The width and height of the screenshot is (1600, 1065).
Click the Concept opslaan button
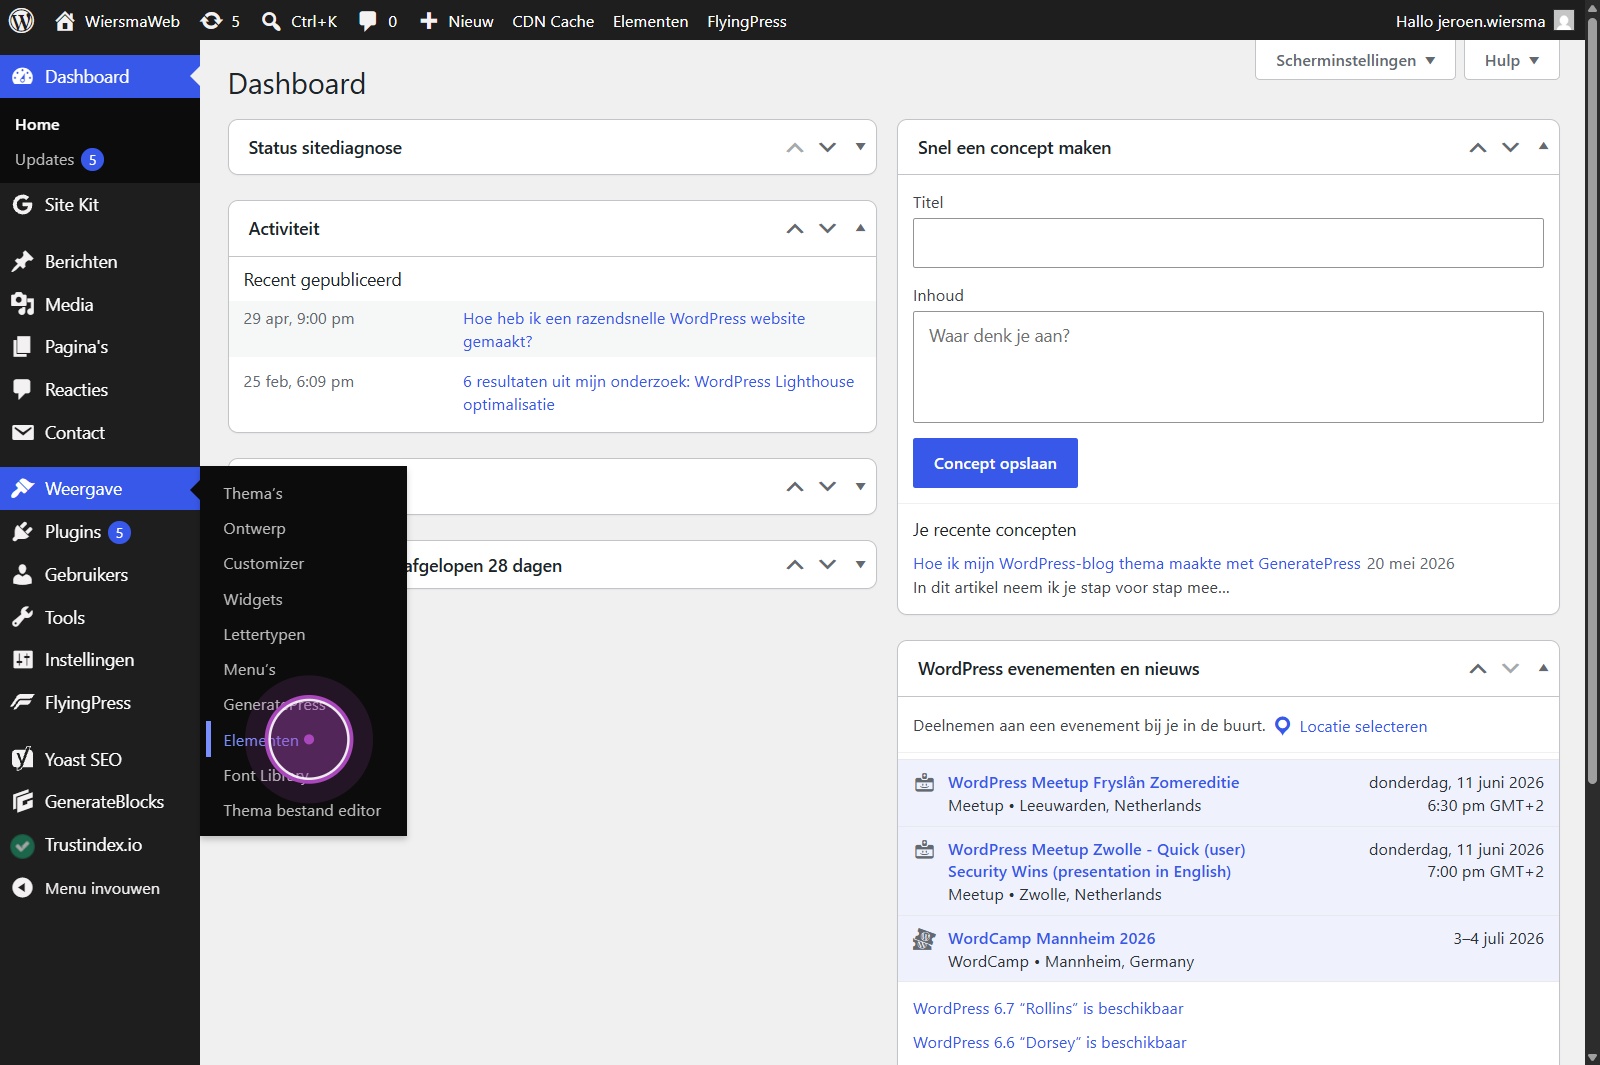click(x=995, y=463)
